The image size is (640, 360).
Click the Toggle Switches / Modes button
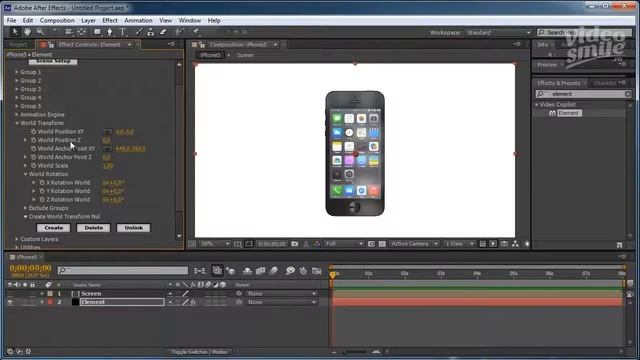pos(199,352)
